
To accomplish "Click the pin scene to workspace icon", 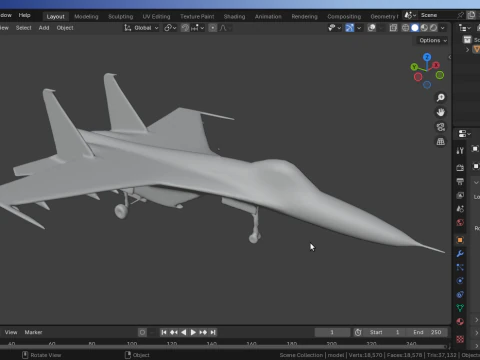I will (x=460, y=15).
